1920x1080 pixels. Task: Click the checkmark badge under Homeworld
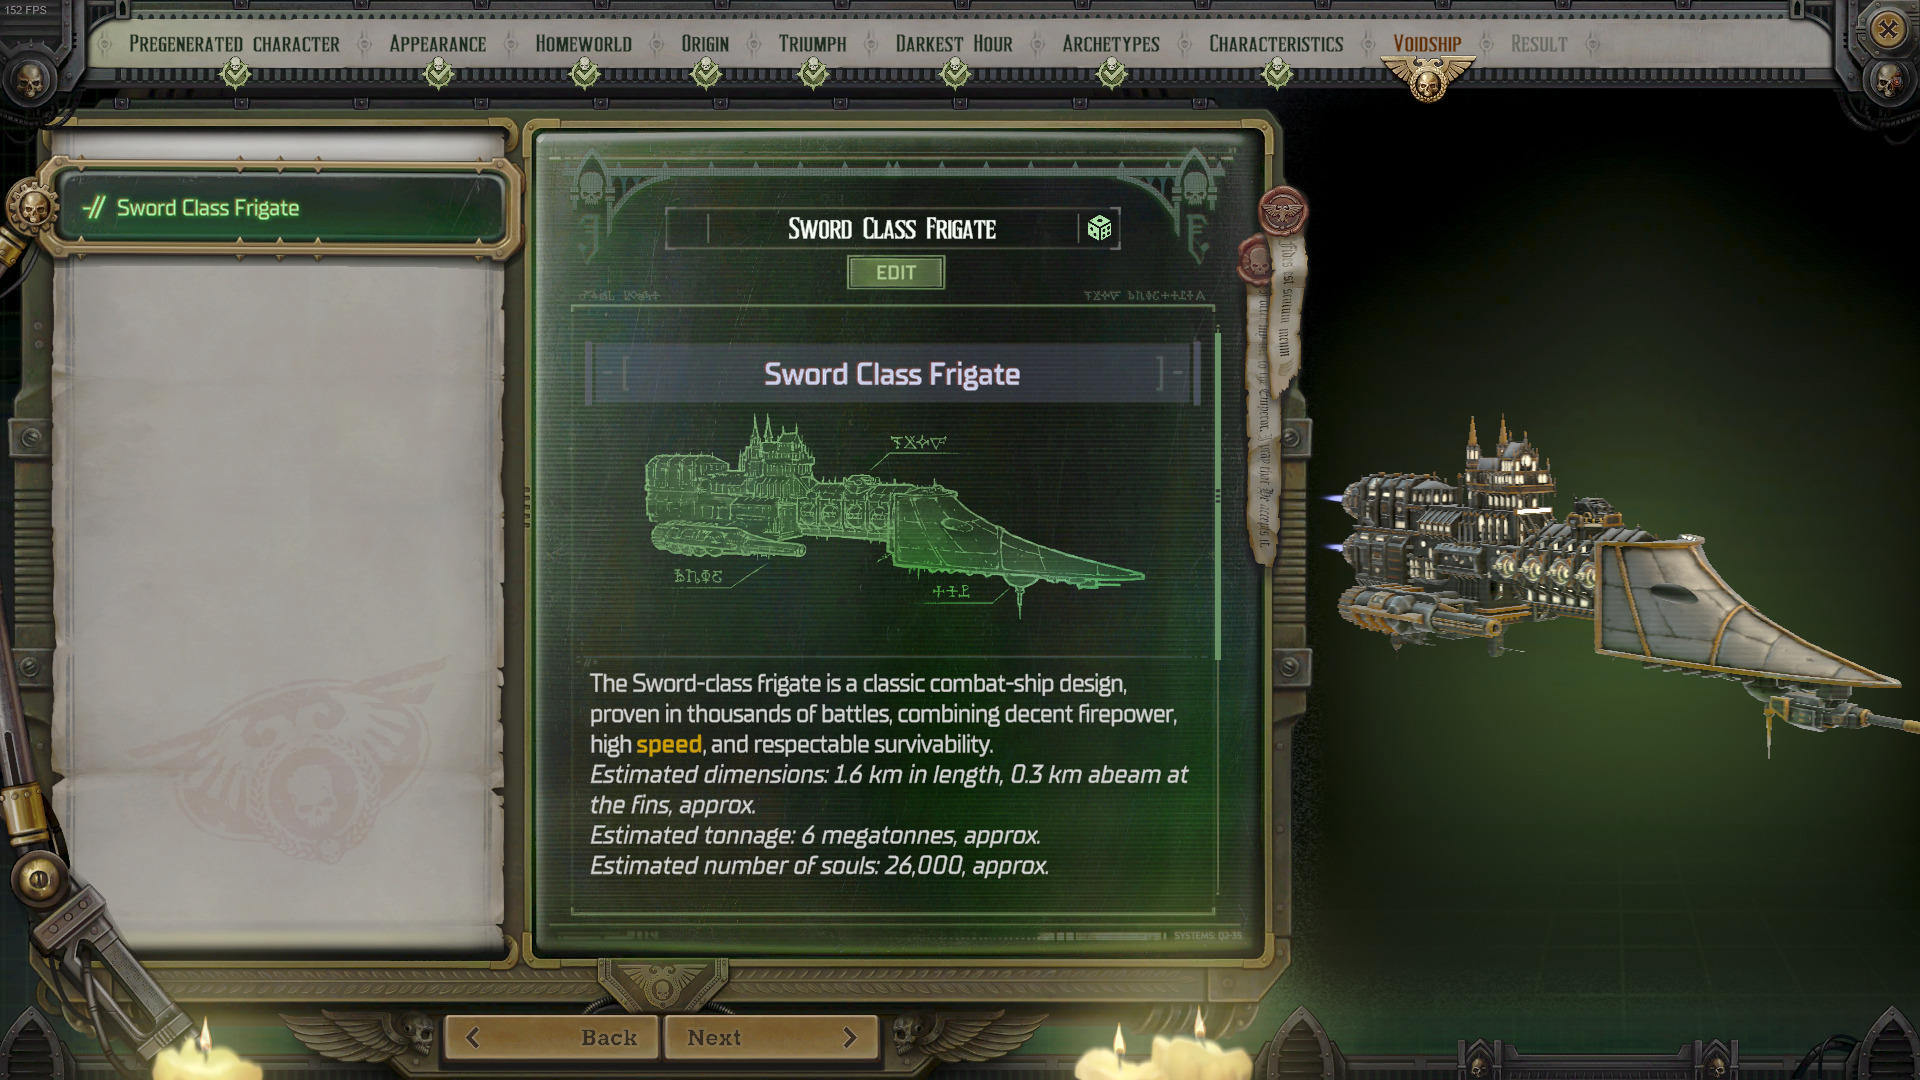coord(584,73)
